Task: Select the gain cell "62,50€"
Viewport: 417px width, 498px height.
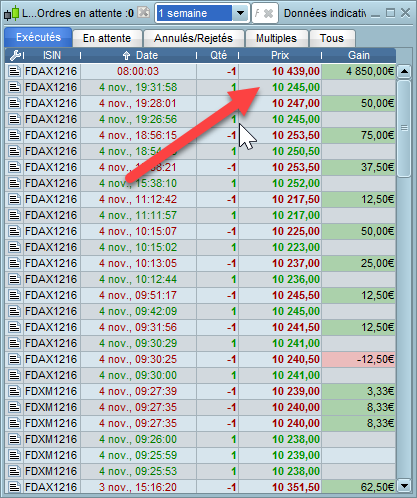Action: point(359,487)
